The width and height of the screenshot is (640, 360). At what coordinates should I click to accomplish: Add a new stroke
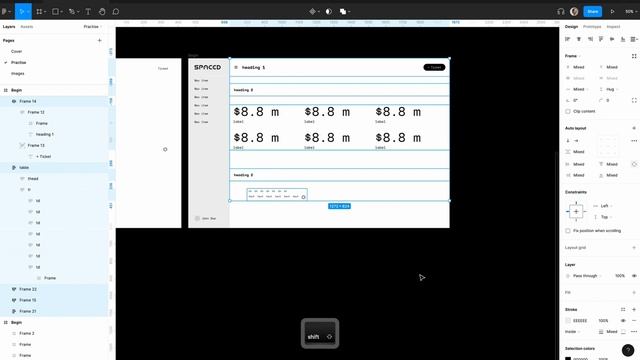[x=634, y=309]
